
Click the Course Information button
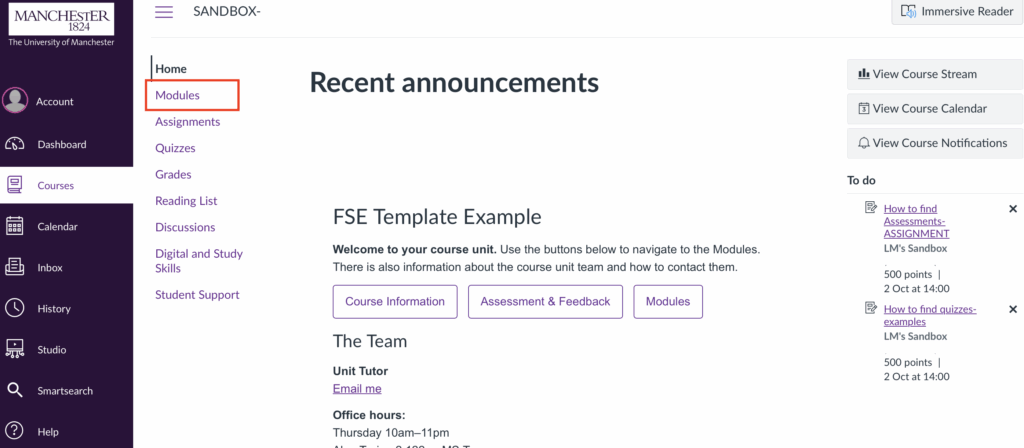395,301
